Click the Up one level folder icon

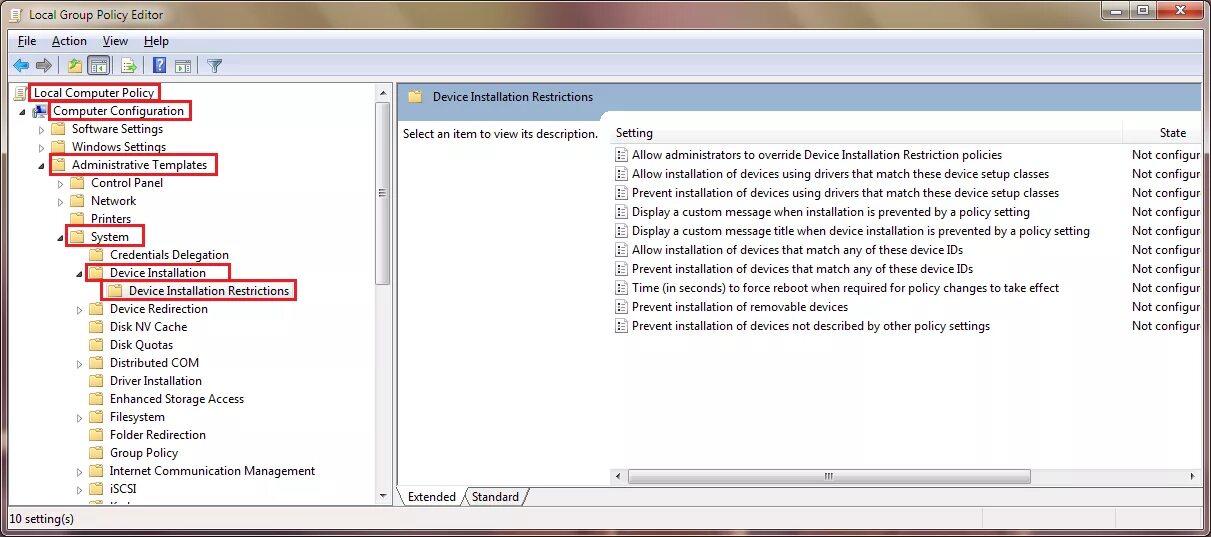(x=75, y=66)
